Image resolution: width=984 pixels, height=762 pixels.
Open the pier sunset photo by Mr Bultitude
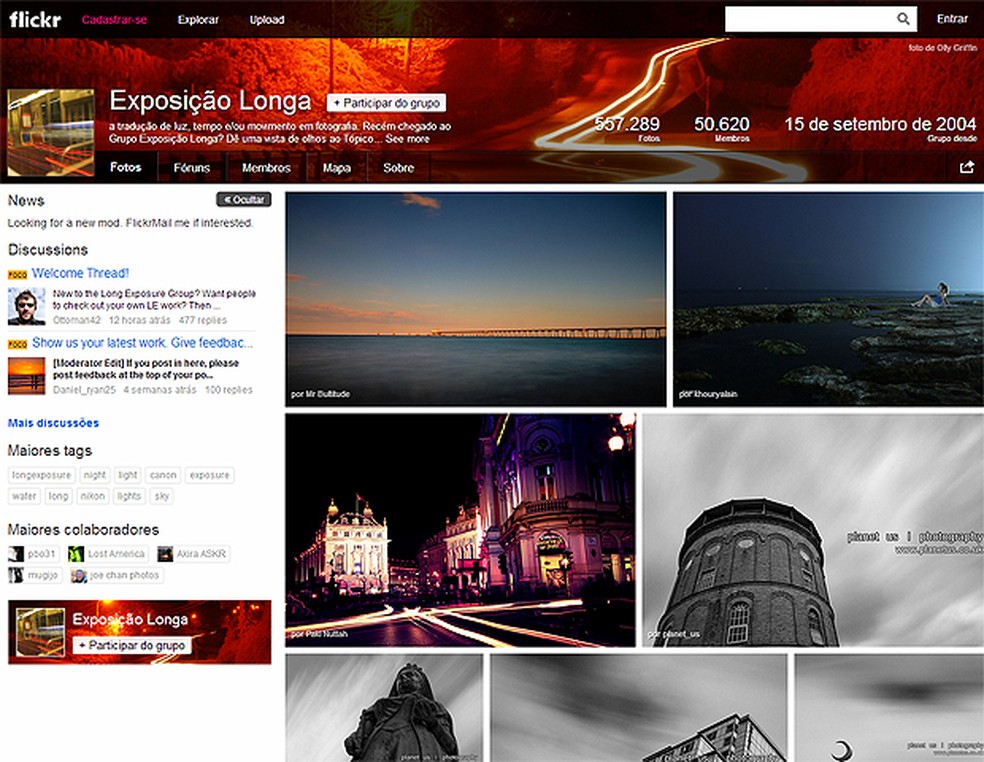coord(475,299)
